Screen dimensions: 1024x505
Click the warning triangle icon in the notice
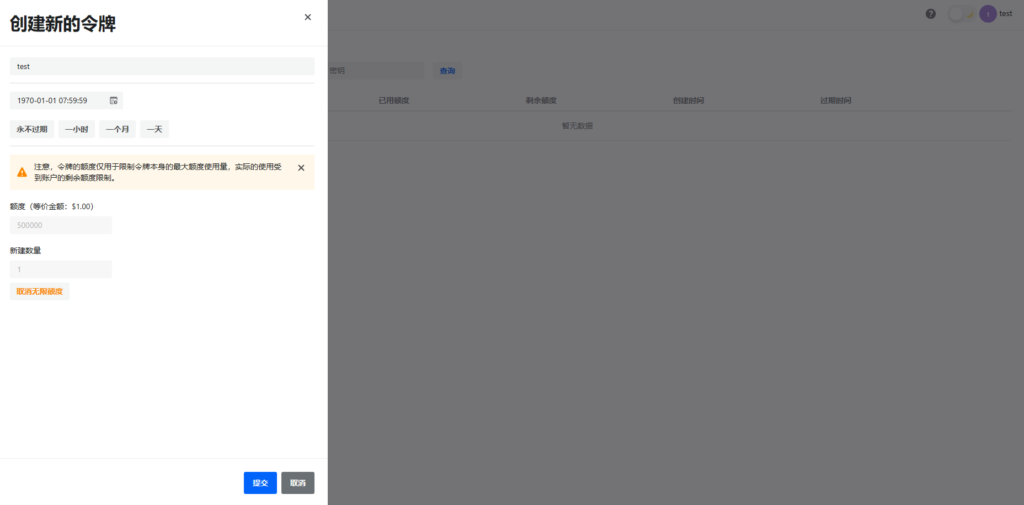click(x=22, y=172)
